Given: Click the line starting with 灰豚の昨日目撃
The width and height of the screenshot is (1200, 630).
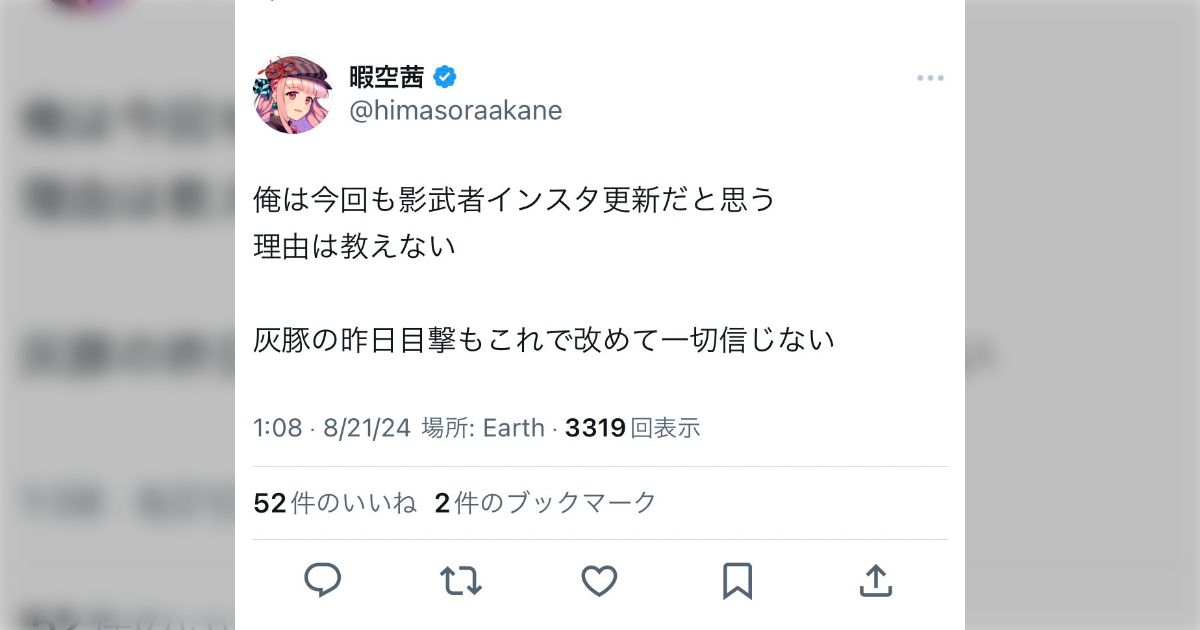Looking at the screenshot, I should (544, 341).
